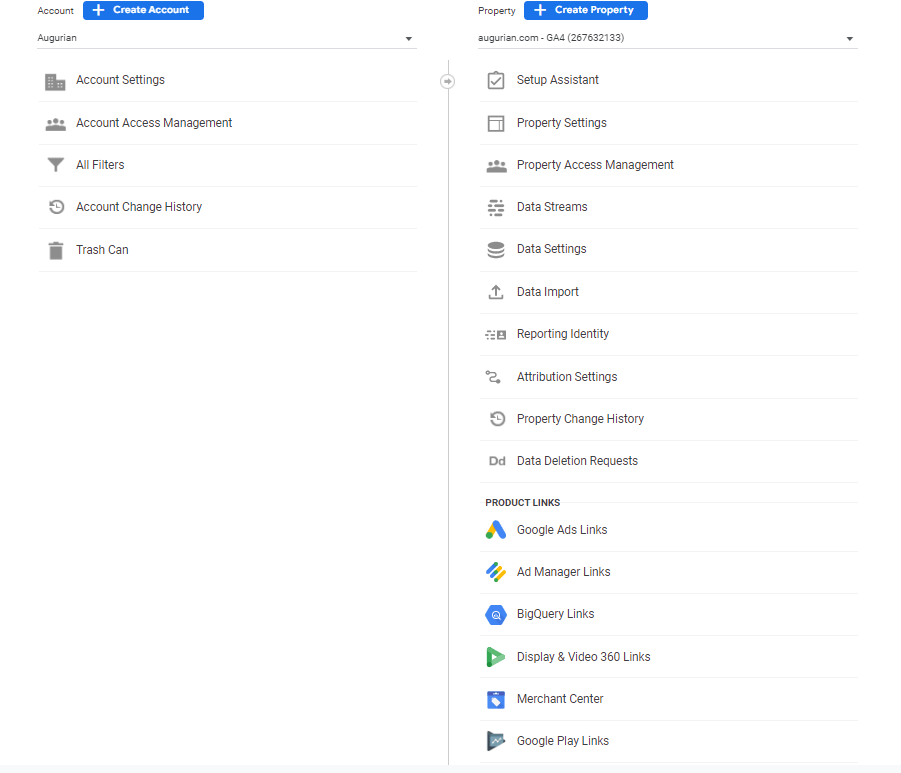Click the Setup Assistant checkmark icon

coord(496,80)
